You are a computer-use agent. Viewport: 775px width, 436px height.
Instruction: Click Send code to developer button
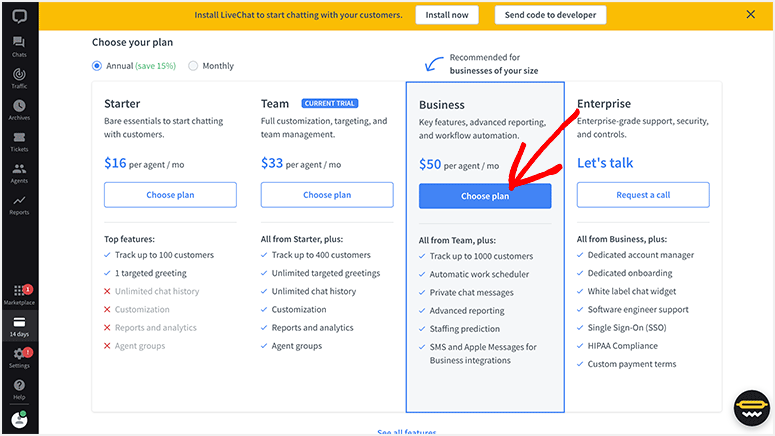coord(550,15)
